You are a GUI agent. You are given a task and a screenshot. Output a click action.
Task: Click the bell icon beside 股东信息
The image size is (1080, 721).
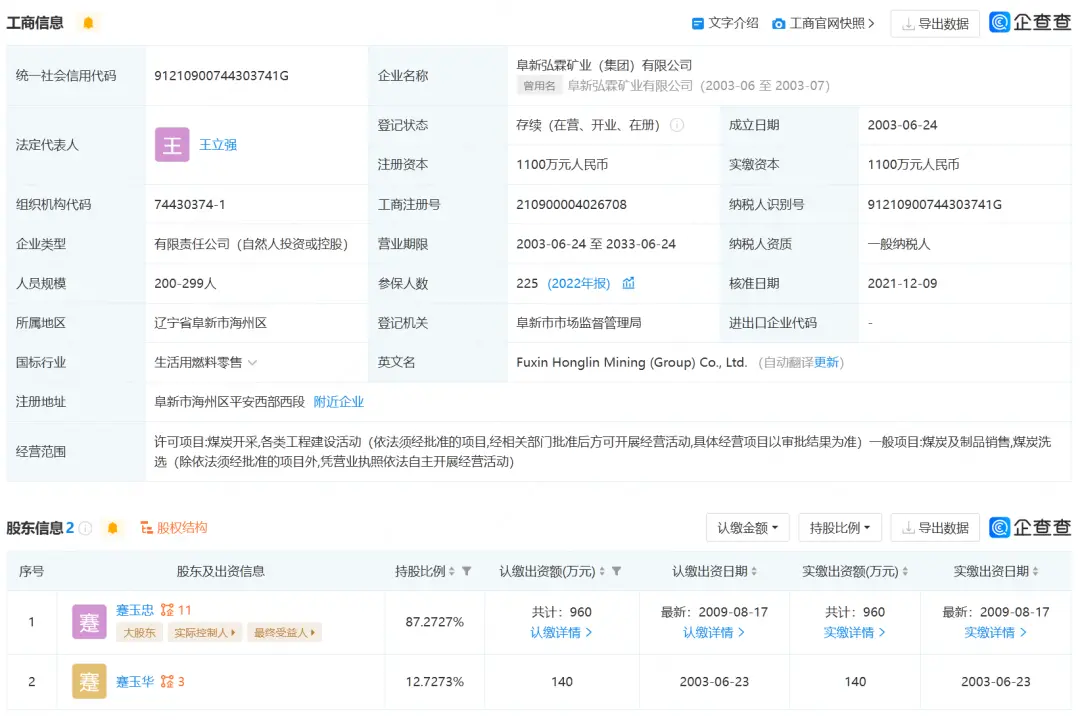coord(113,528)
